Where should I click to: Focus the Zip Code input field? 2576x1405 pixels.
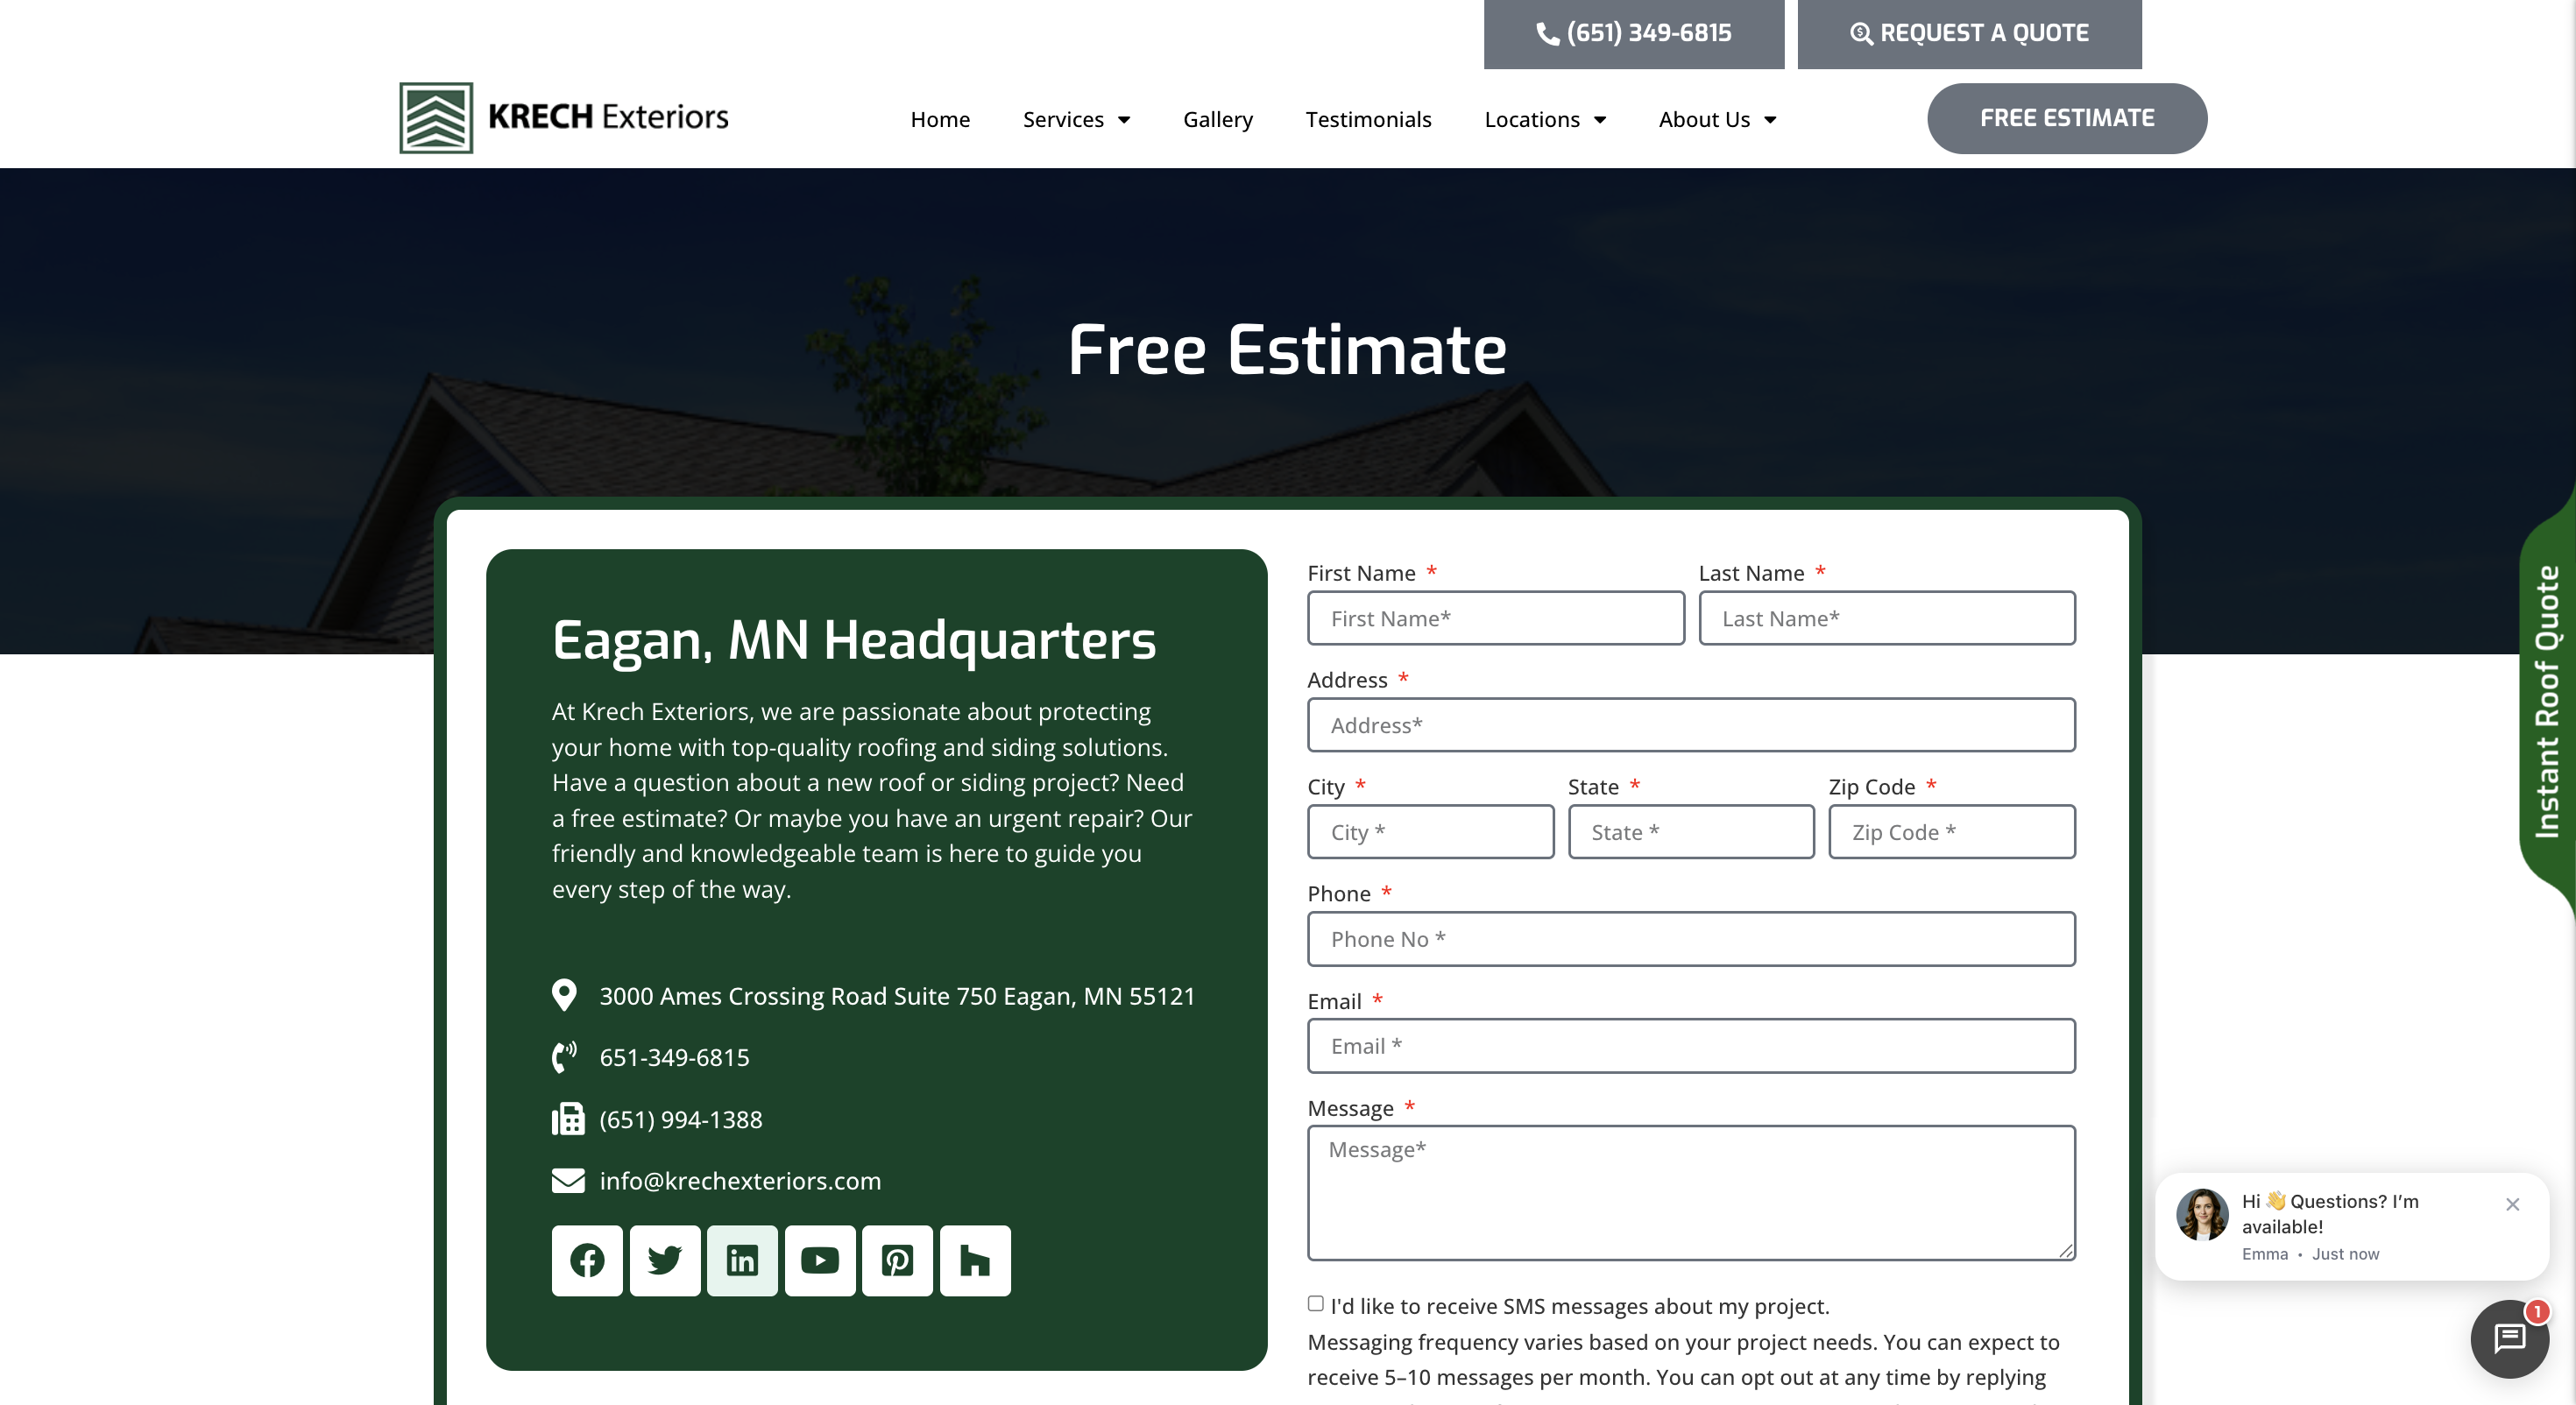1952,832
